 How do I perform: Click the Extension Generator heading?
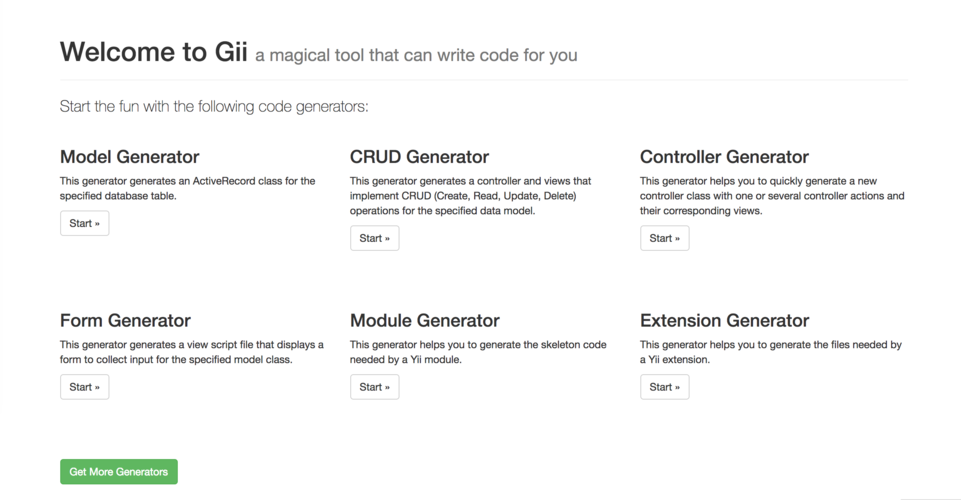click(724, 321)
